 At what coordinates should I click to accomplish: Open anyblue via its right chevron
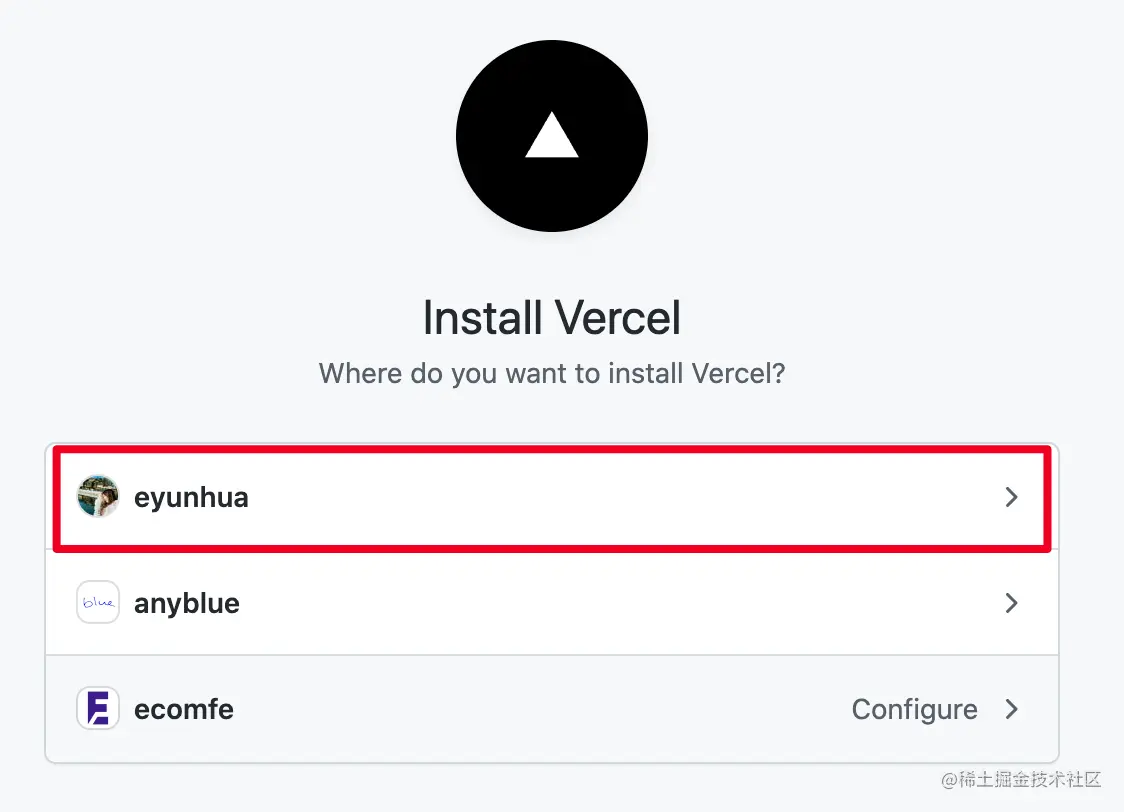[1011, 603]
